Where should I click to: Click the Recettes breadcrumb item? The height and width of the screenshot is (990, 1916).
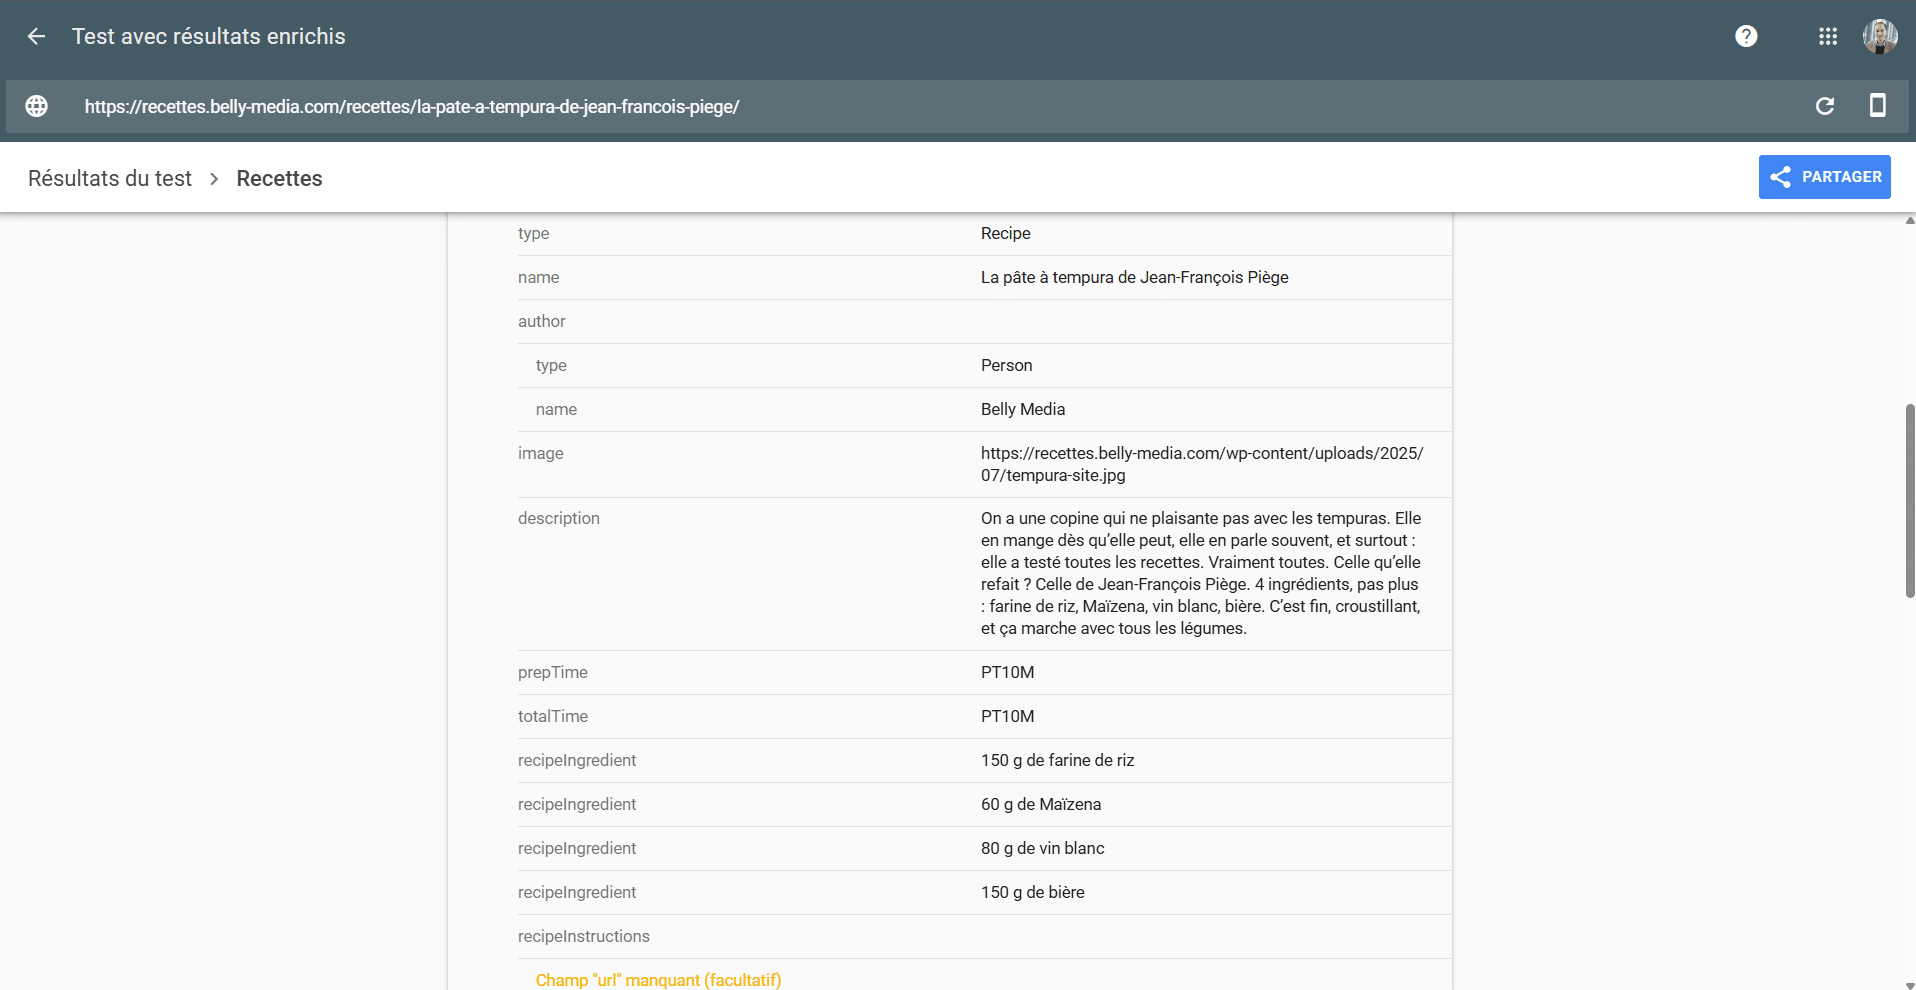(279, 179)
